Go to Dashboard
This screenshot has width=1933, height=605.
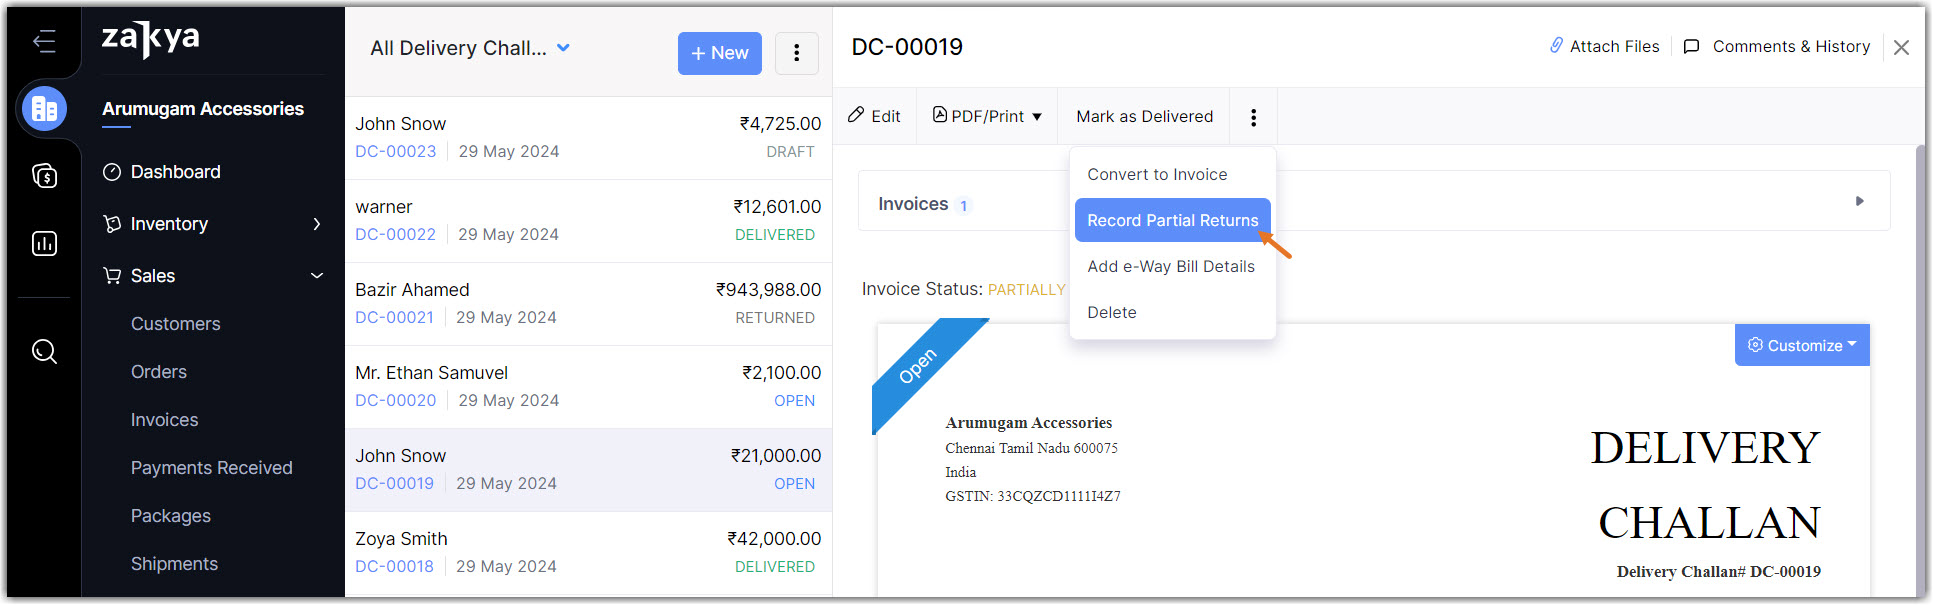(176, 172)
